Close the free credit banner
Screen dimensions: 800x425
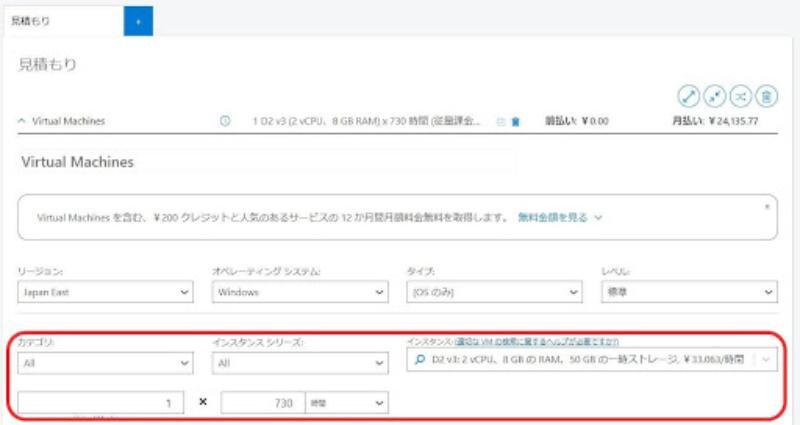point(767,206)
